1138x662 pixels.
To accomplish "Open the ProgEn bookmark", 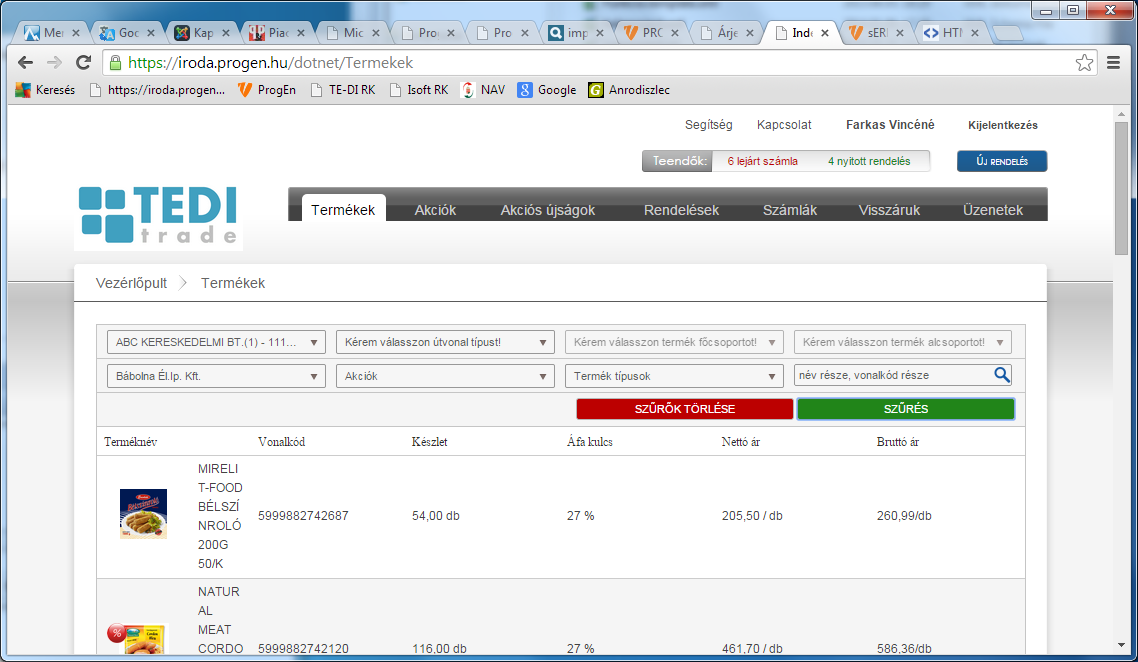I will 267,90.
